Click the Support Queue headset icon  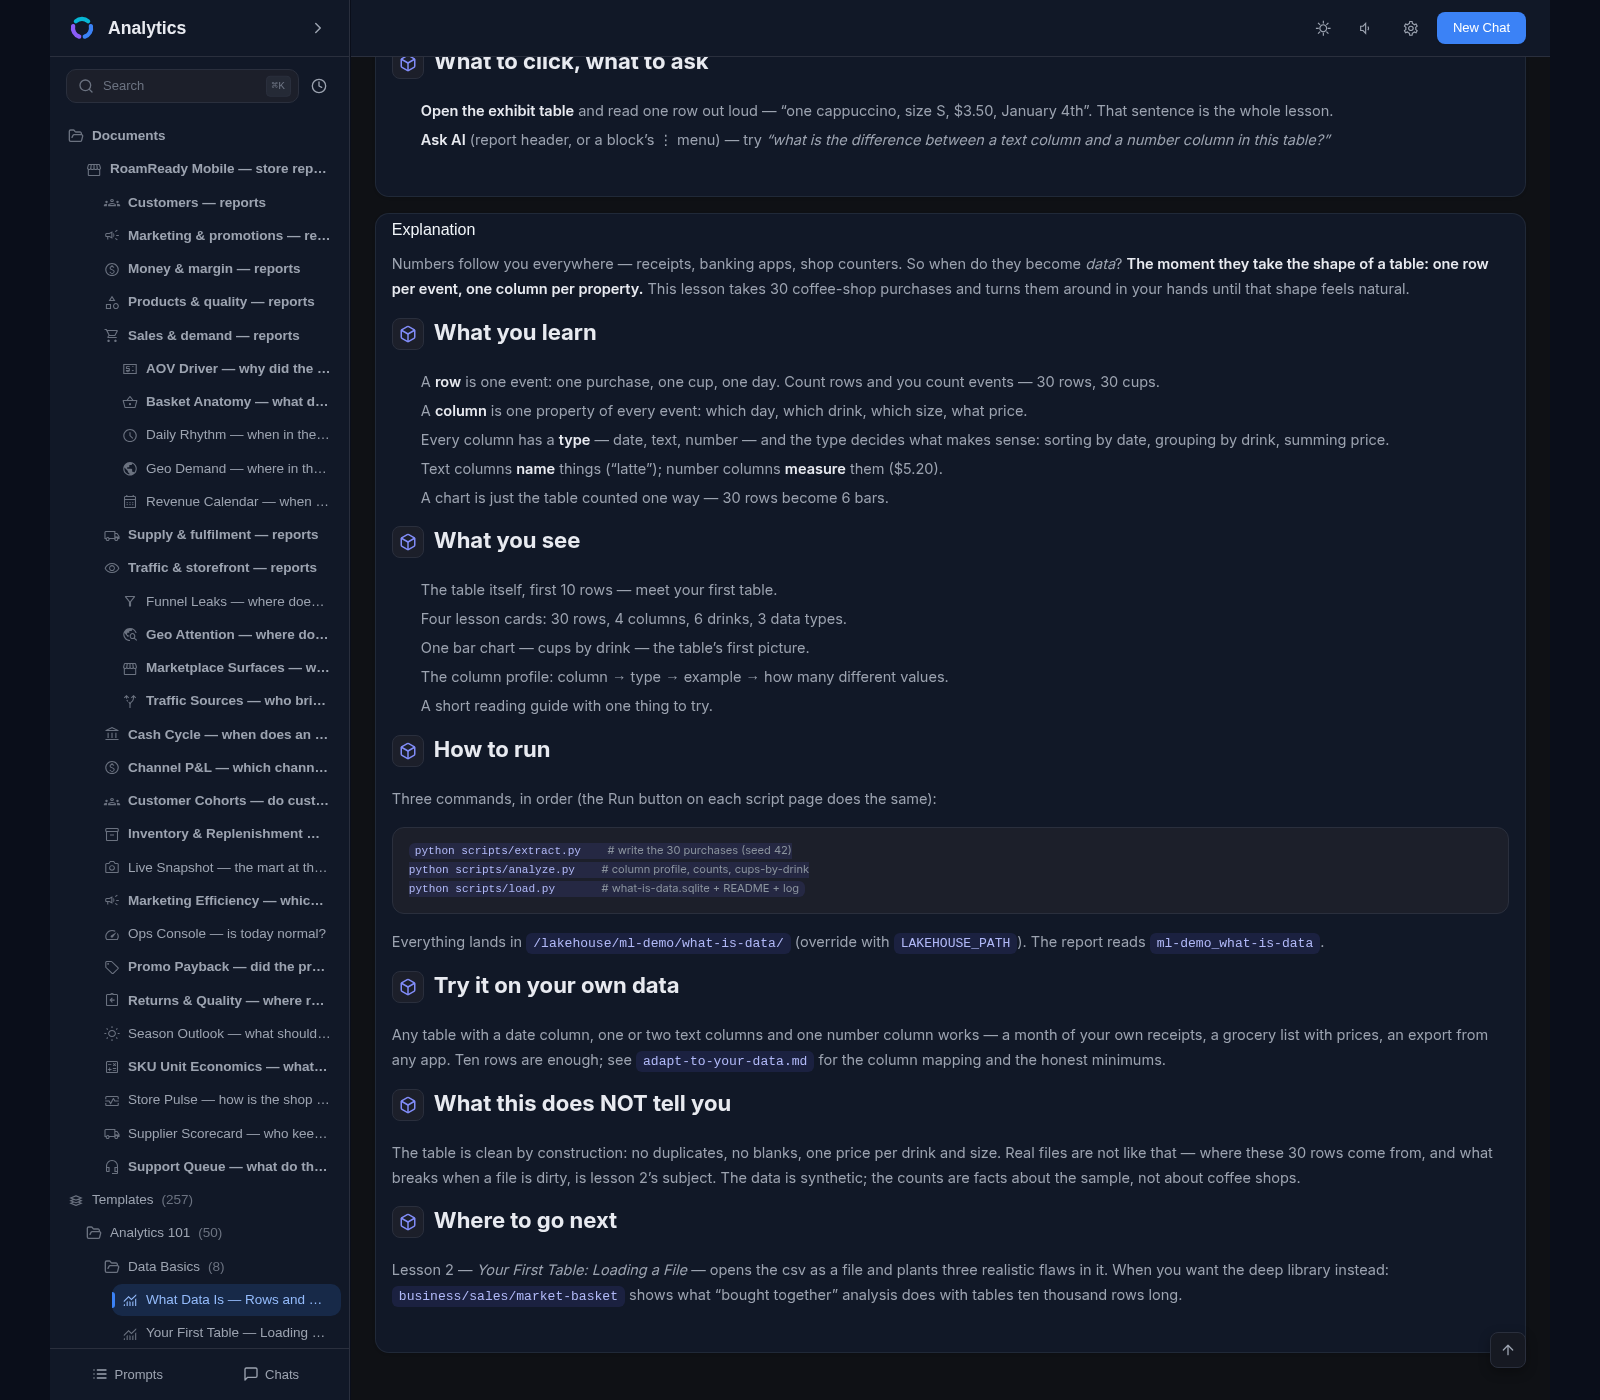112,1167
